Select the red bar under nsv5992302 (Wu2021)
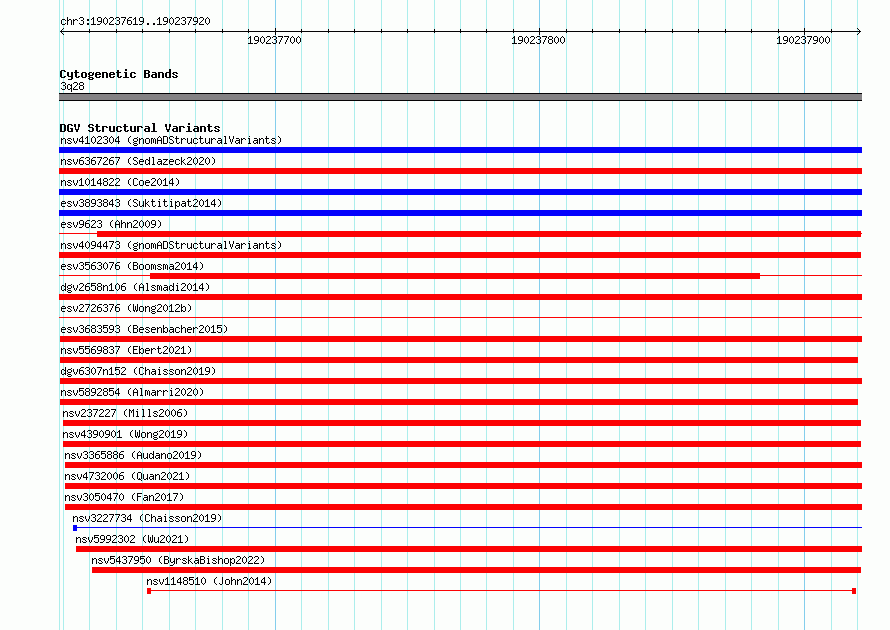This screenshot has width=890, height=630. point(469,549)
